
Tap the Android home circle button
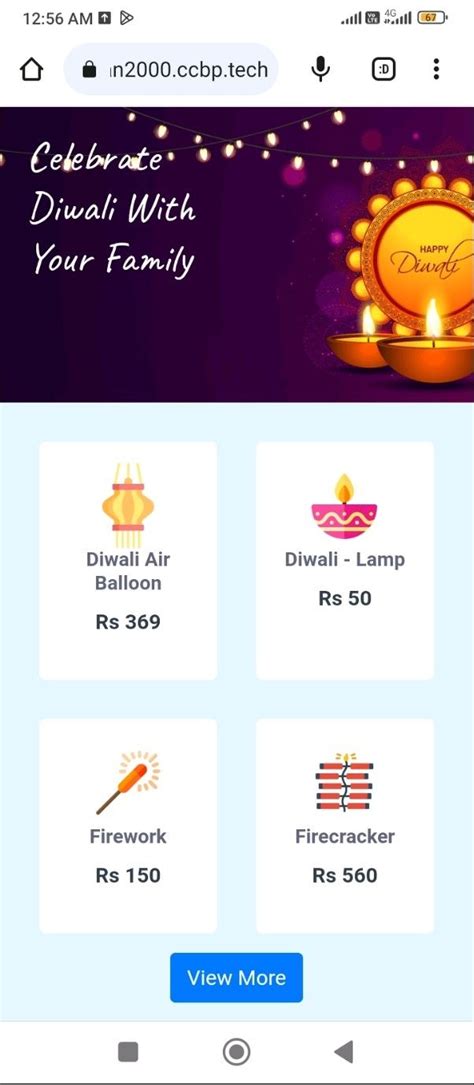[x=237, y=1052]
